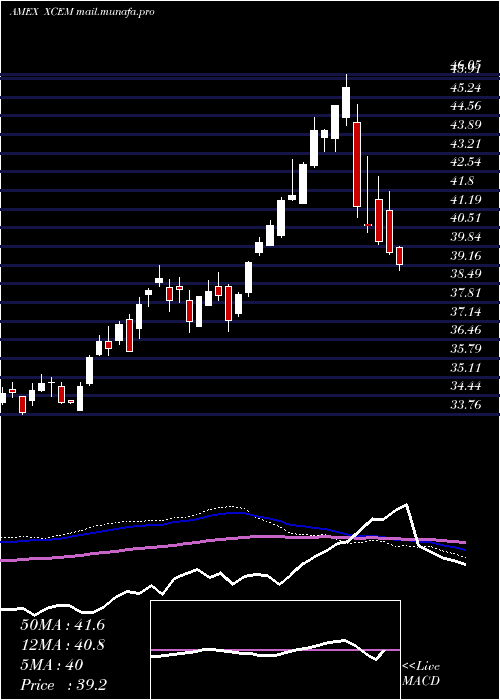500x700 pixels.
Task: Click the 41.8 price axis label
Action: point(462,181)
